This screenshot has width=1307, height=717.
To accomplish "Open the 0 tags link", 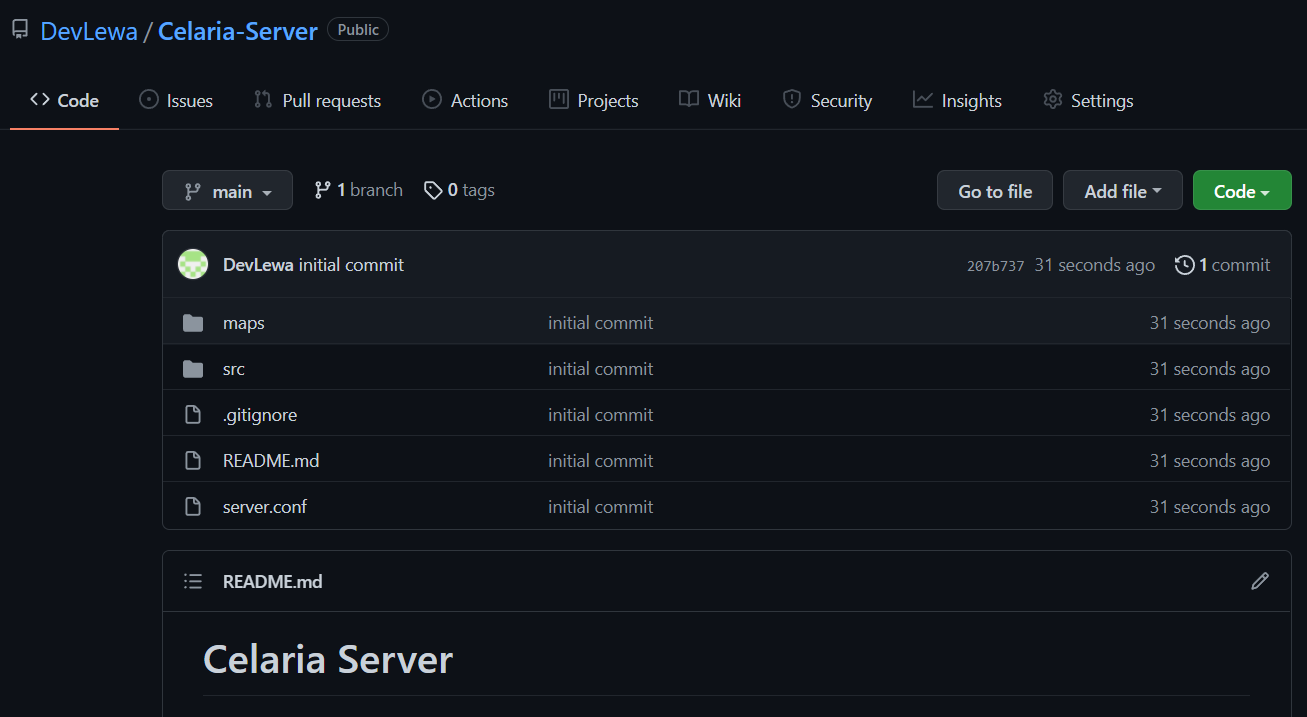I will (x=459, y=190).
